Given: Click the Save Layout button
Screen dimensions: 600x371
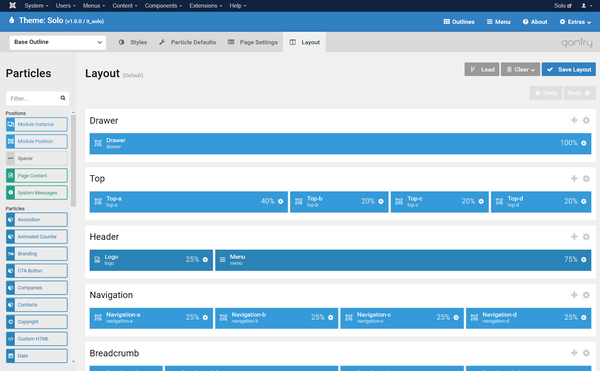Looking at the screenshot, I should coord(569,70).
